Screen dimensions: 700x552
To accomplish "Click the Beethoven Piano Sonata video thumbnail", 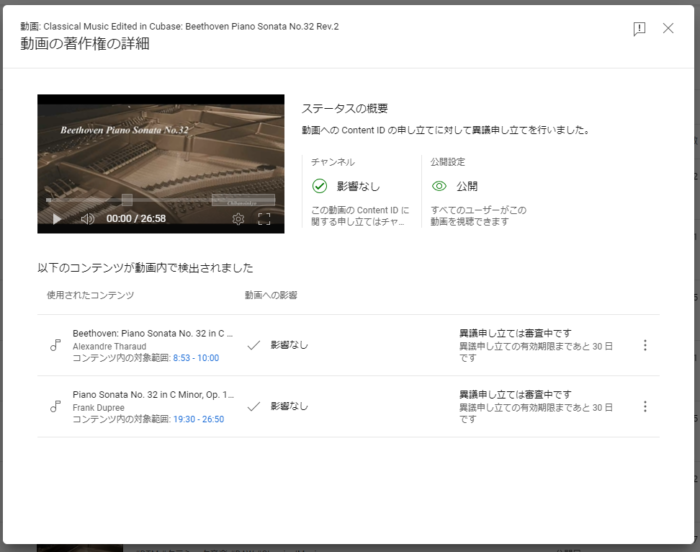I will click(160, 150).
